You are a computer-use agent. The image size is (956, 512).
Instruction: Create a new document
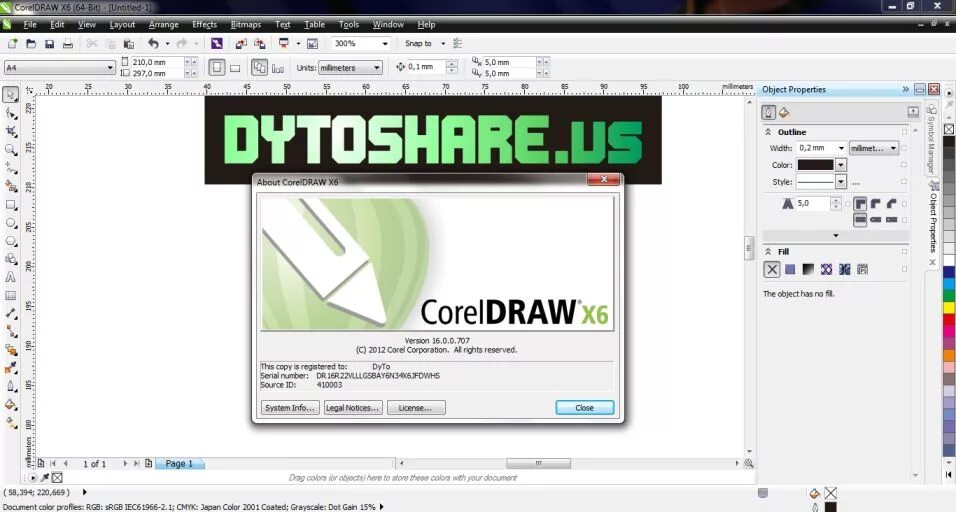[12, 43]
